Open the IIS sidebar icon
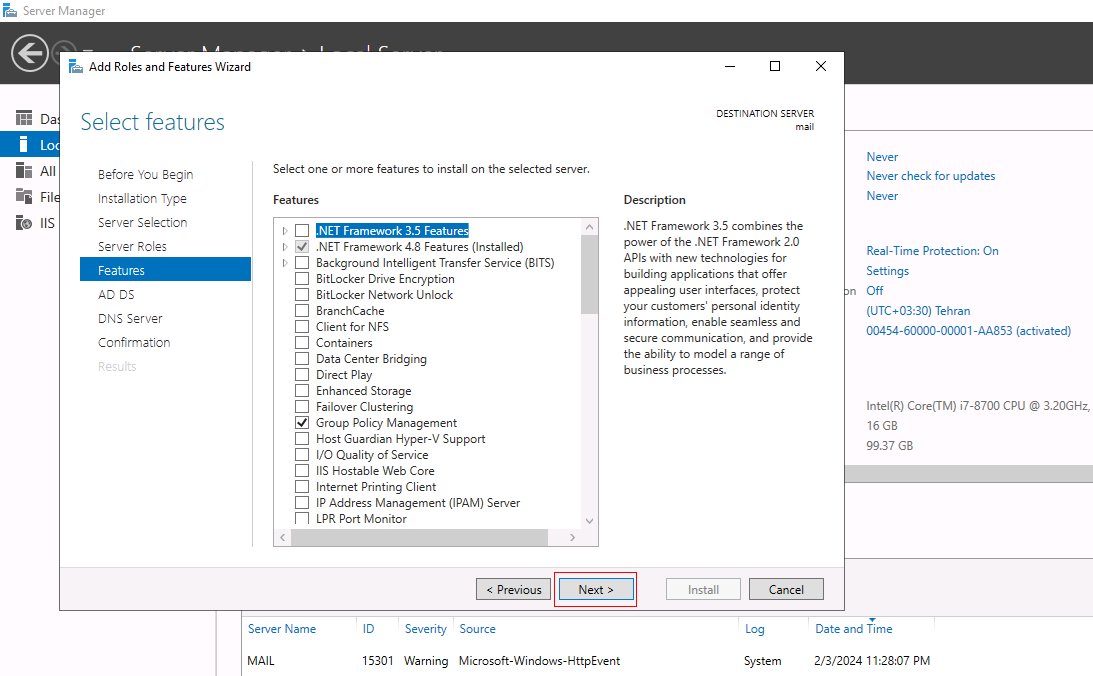1093x676 pixels. 24,223
